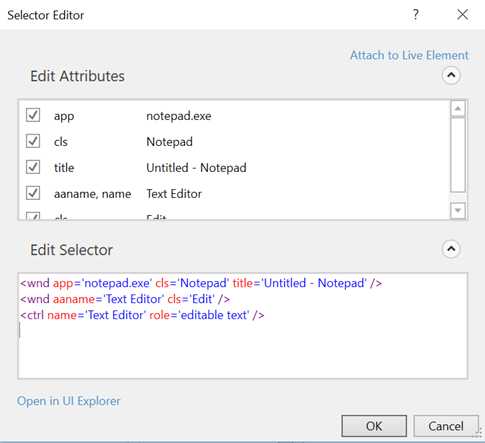Click the Cancel button

tap(446, 426)
